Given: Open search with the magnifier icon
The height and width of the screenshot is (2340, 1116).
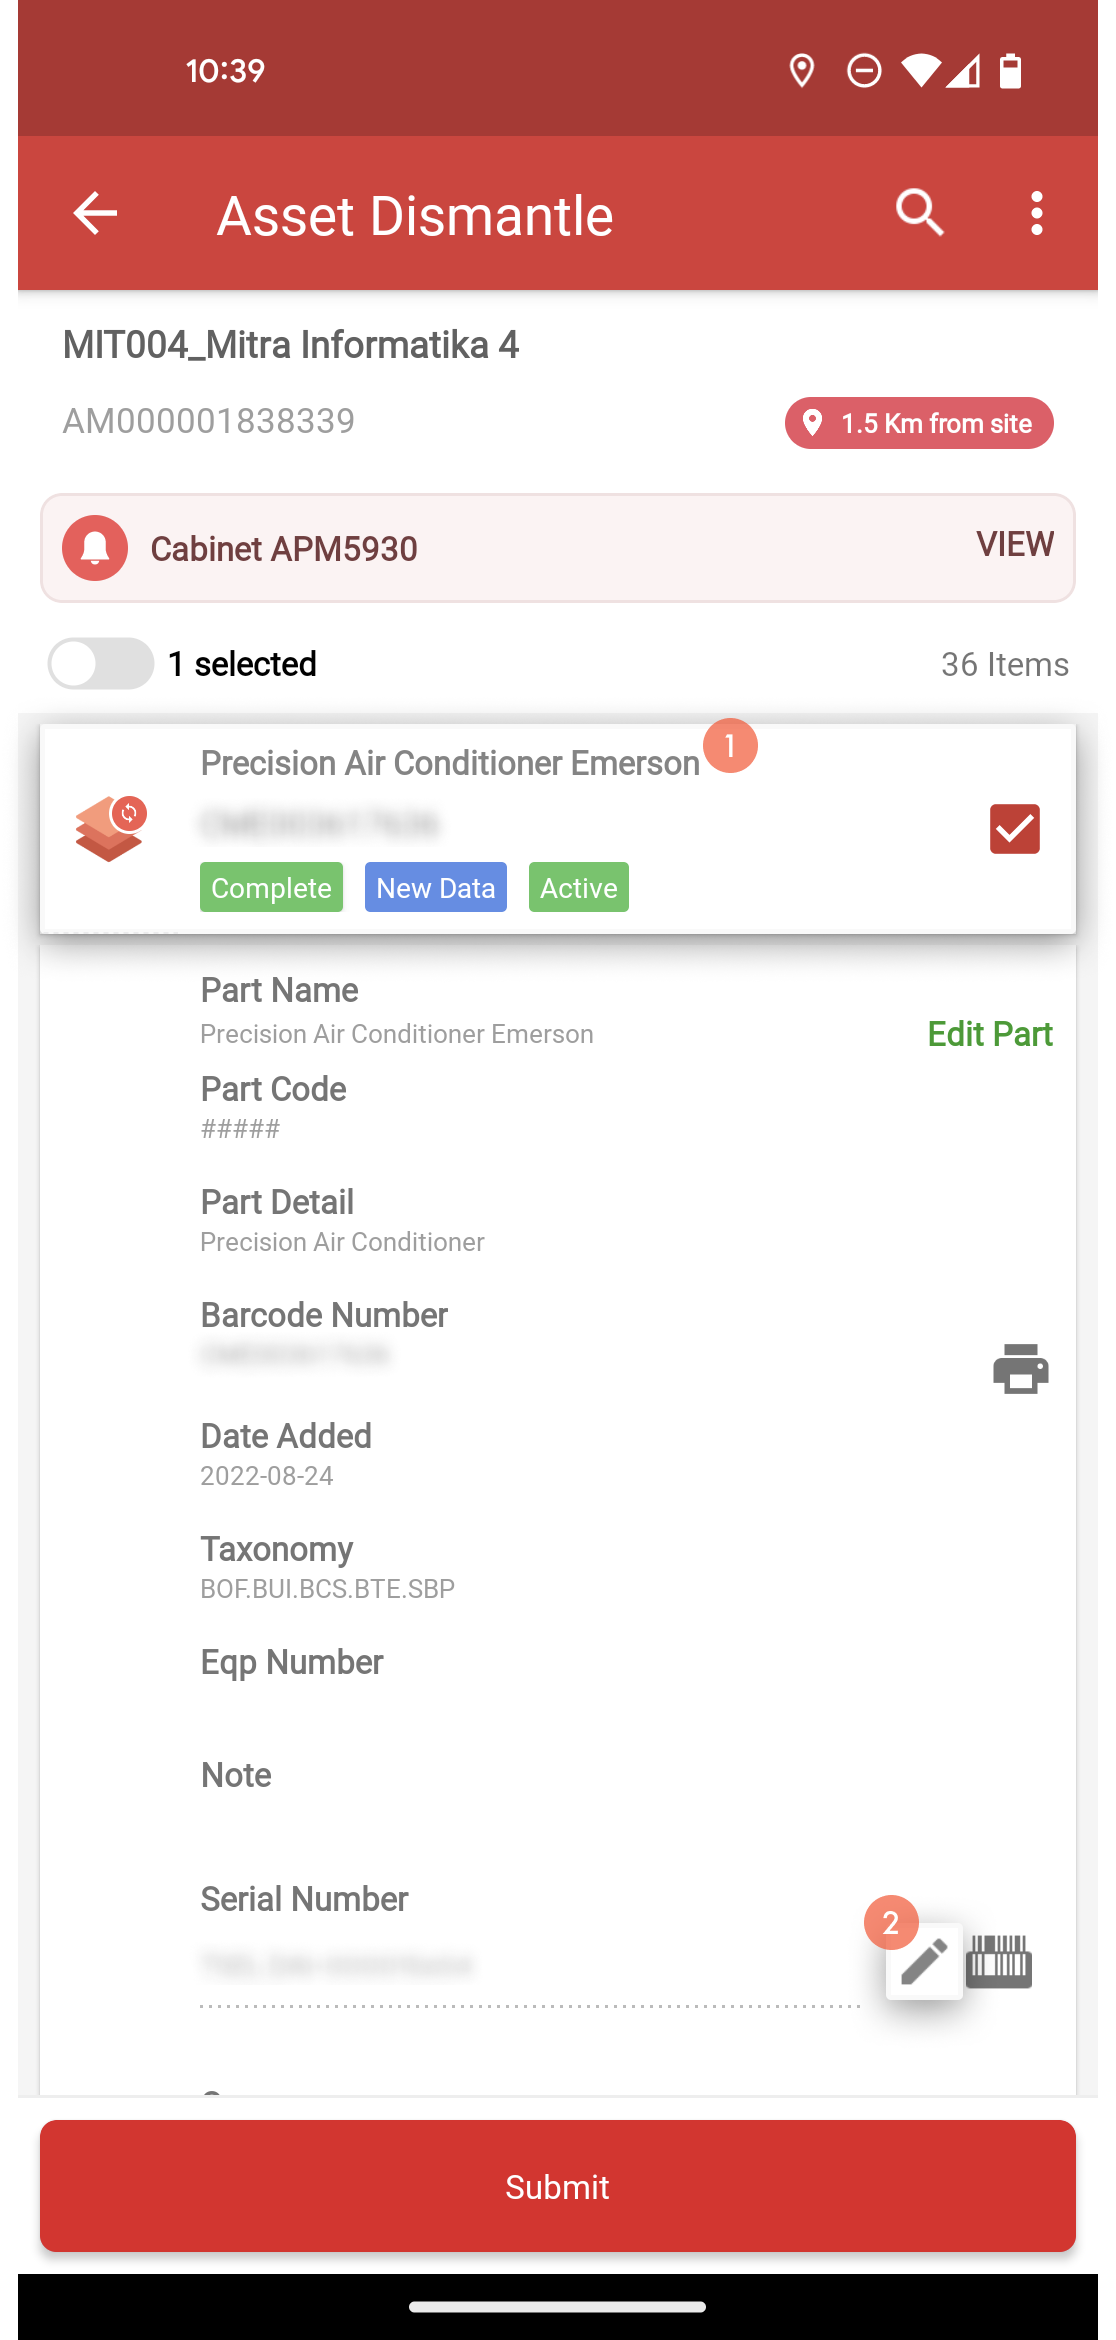Looking at the screenshot, I should [x=920, y=212].
